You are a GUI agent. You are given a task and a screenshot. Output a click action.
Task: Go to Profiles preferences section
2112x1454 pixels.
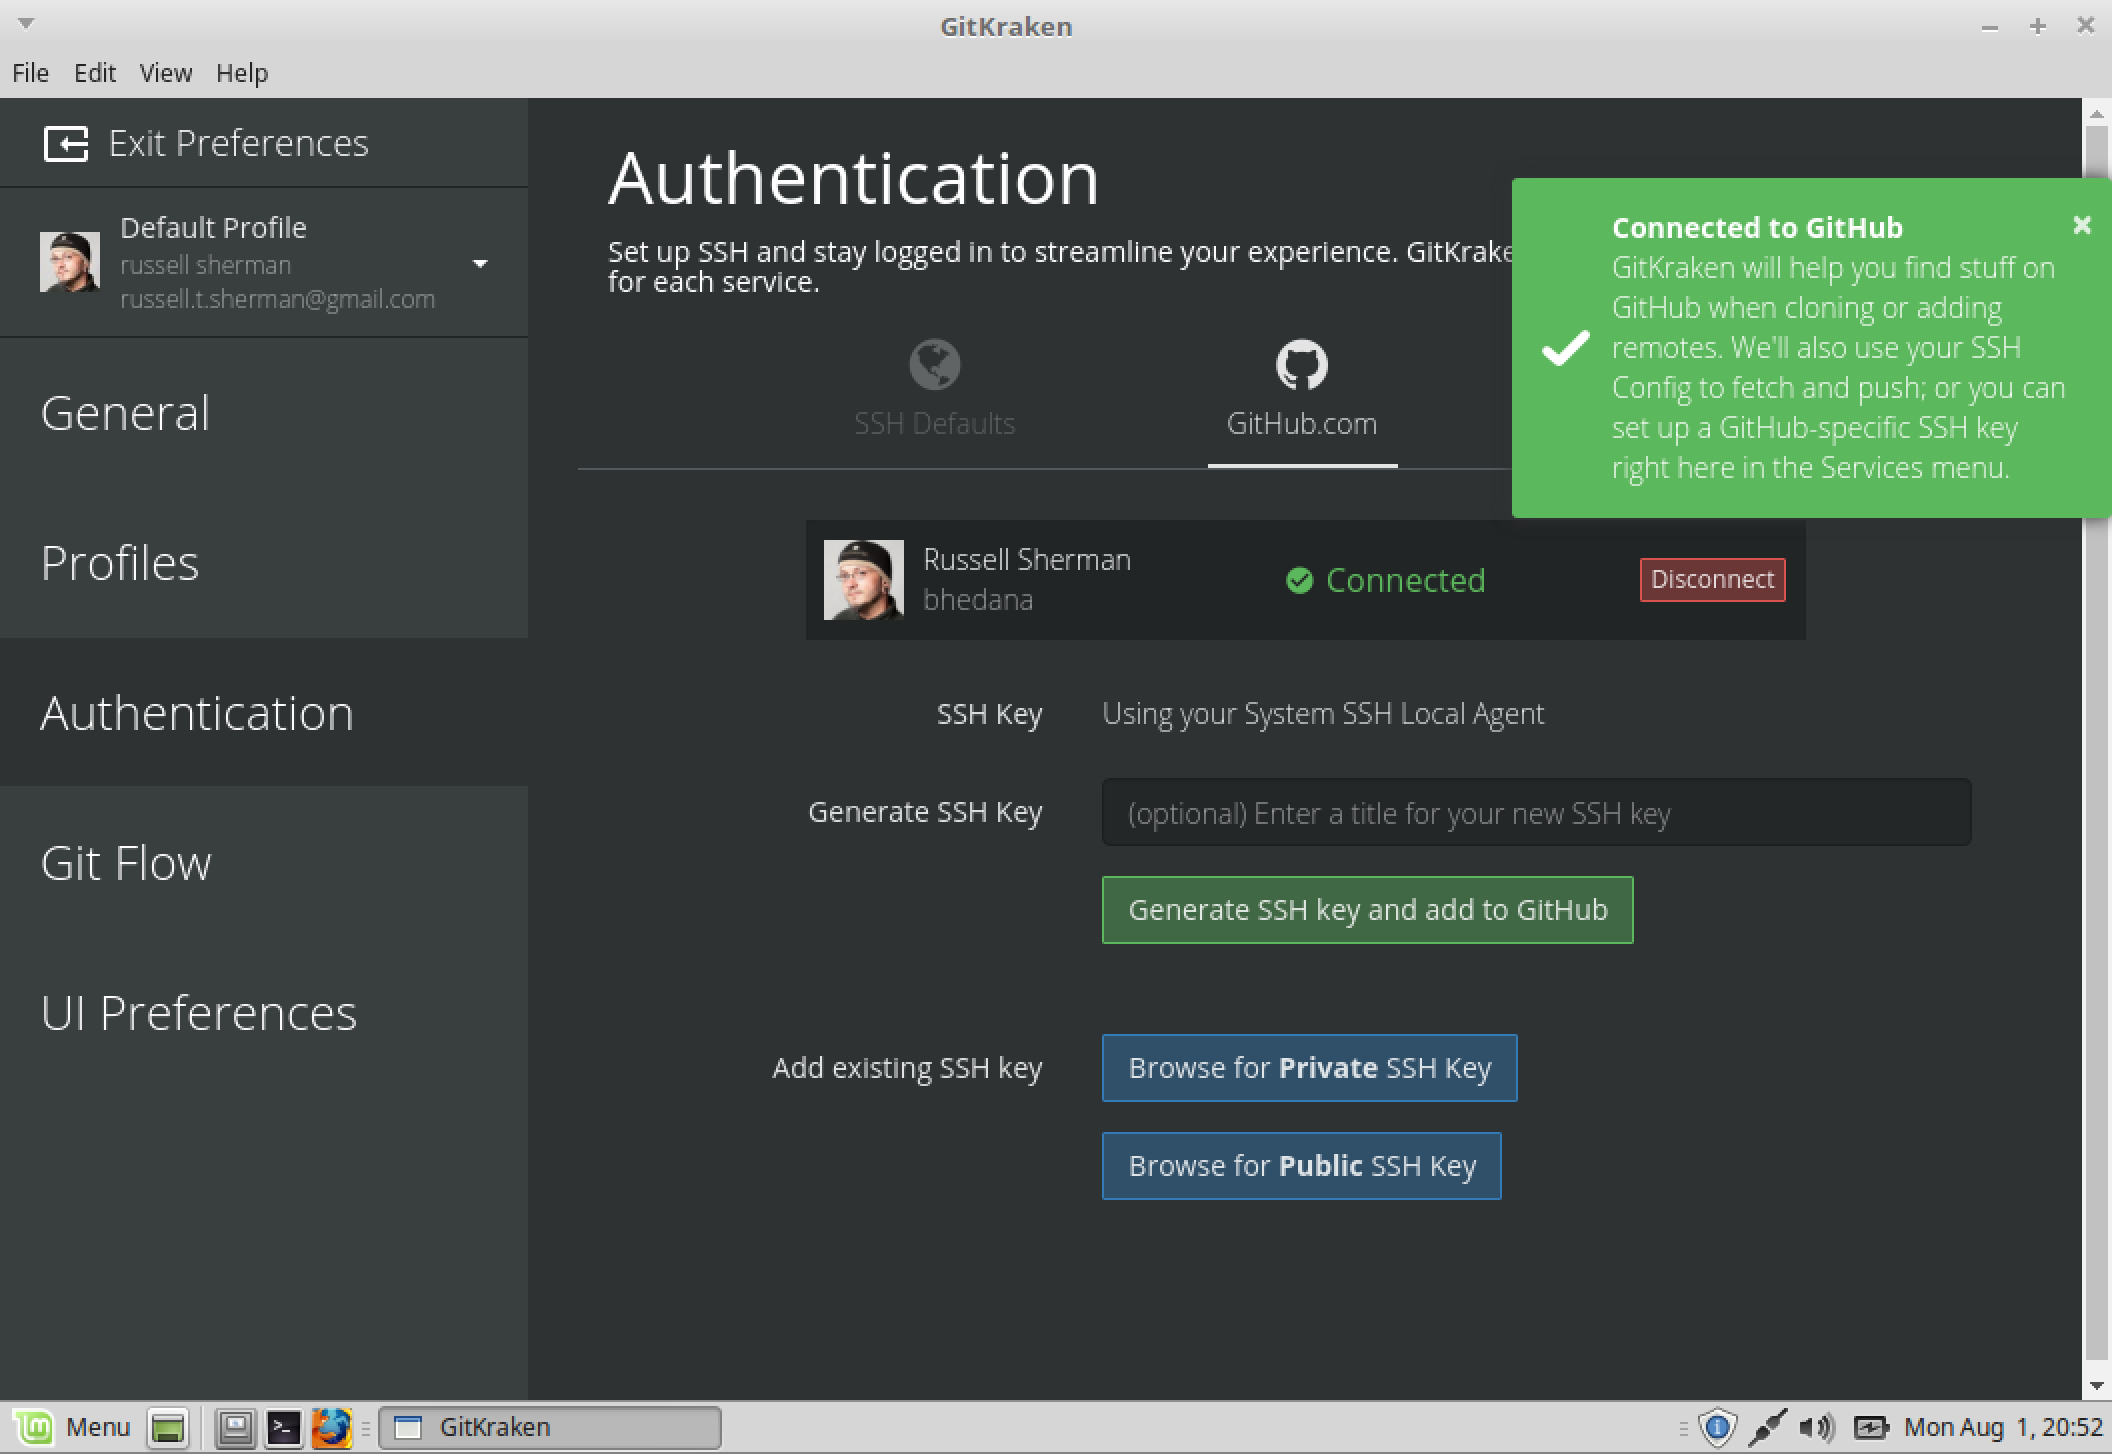coord(264,563)
